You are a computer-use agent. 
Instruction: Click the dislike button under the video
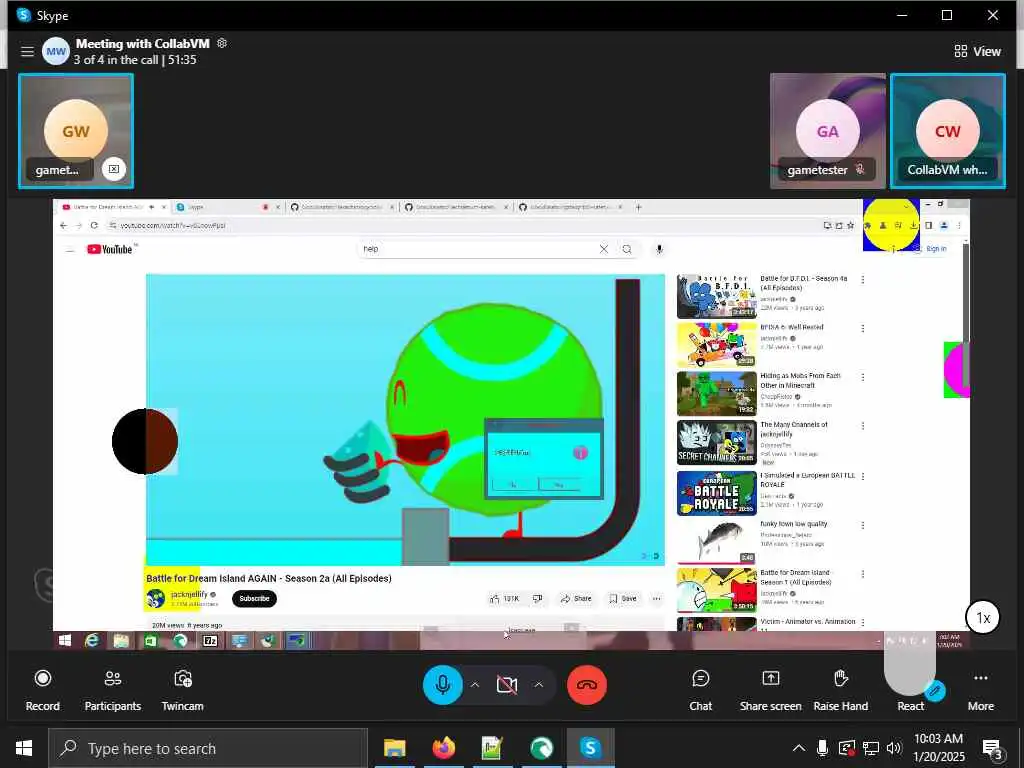pos(537,598)
